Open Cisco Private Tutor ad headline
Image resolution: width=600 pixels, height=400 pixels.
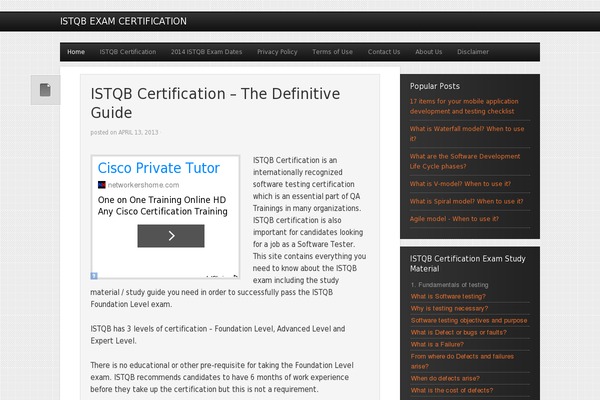pyautogui.click(x=158, y=168)
